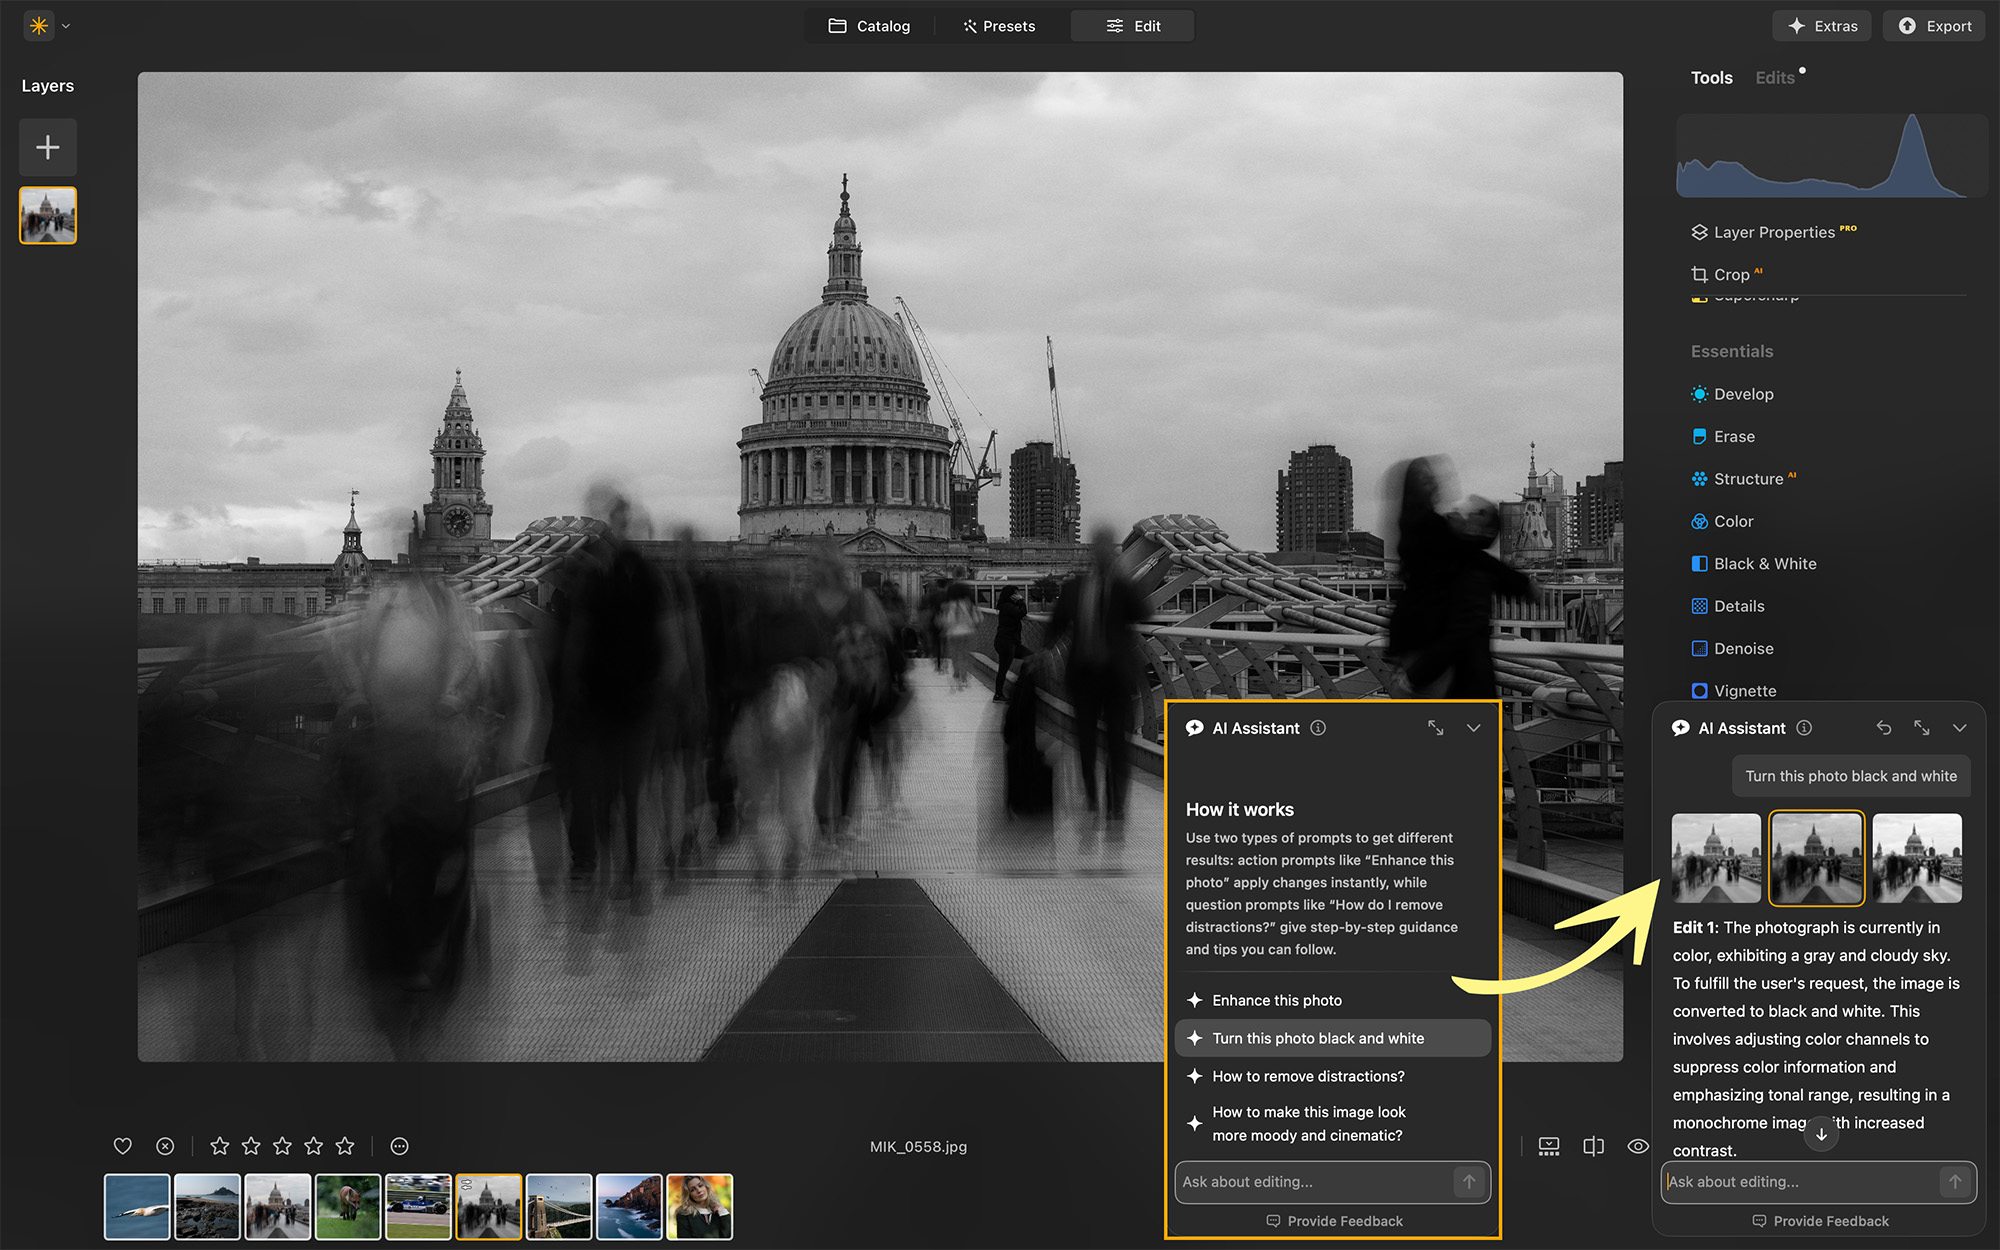
Task: Select the Erase tool
Action: [1733, 436]
